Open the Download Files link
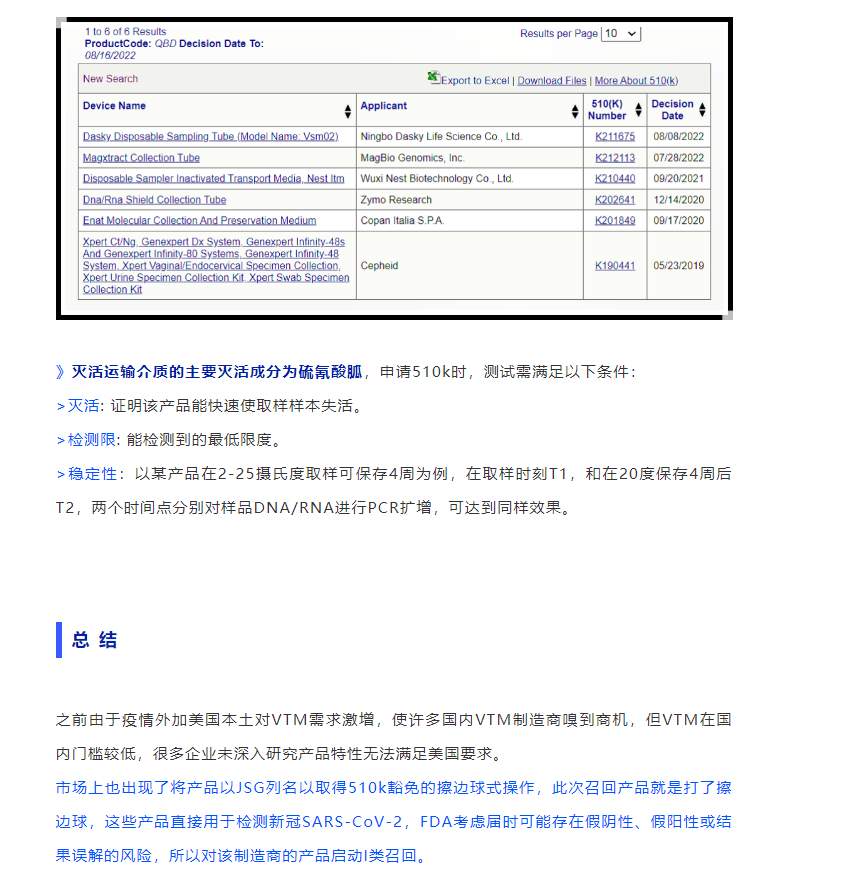 (552, 81)
